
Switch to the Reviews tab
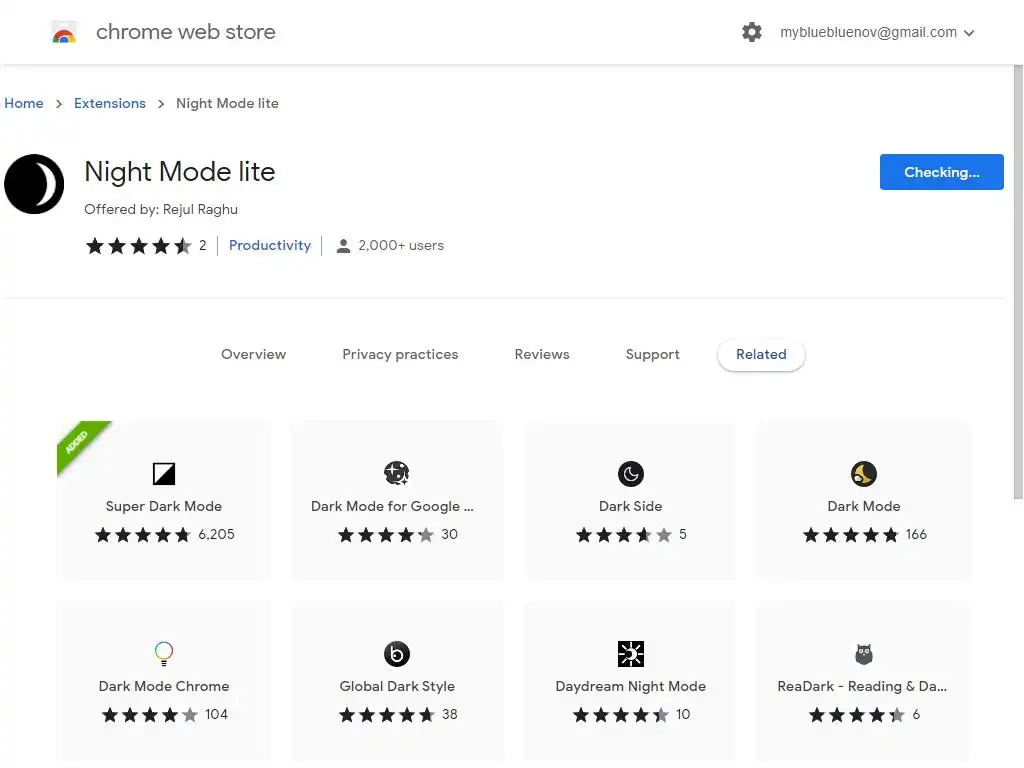[542, 355]
